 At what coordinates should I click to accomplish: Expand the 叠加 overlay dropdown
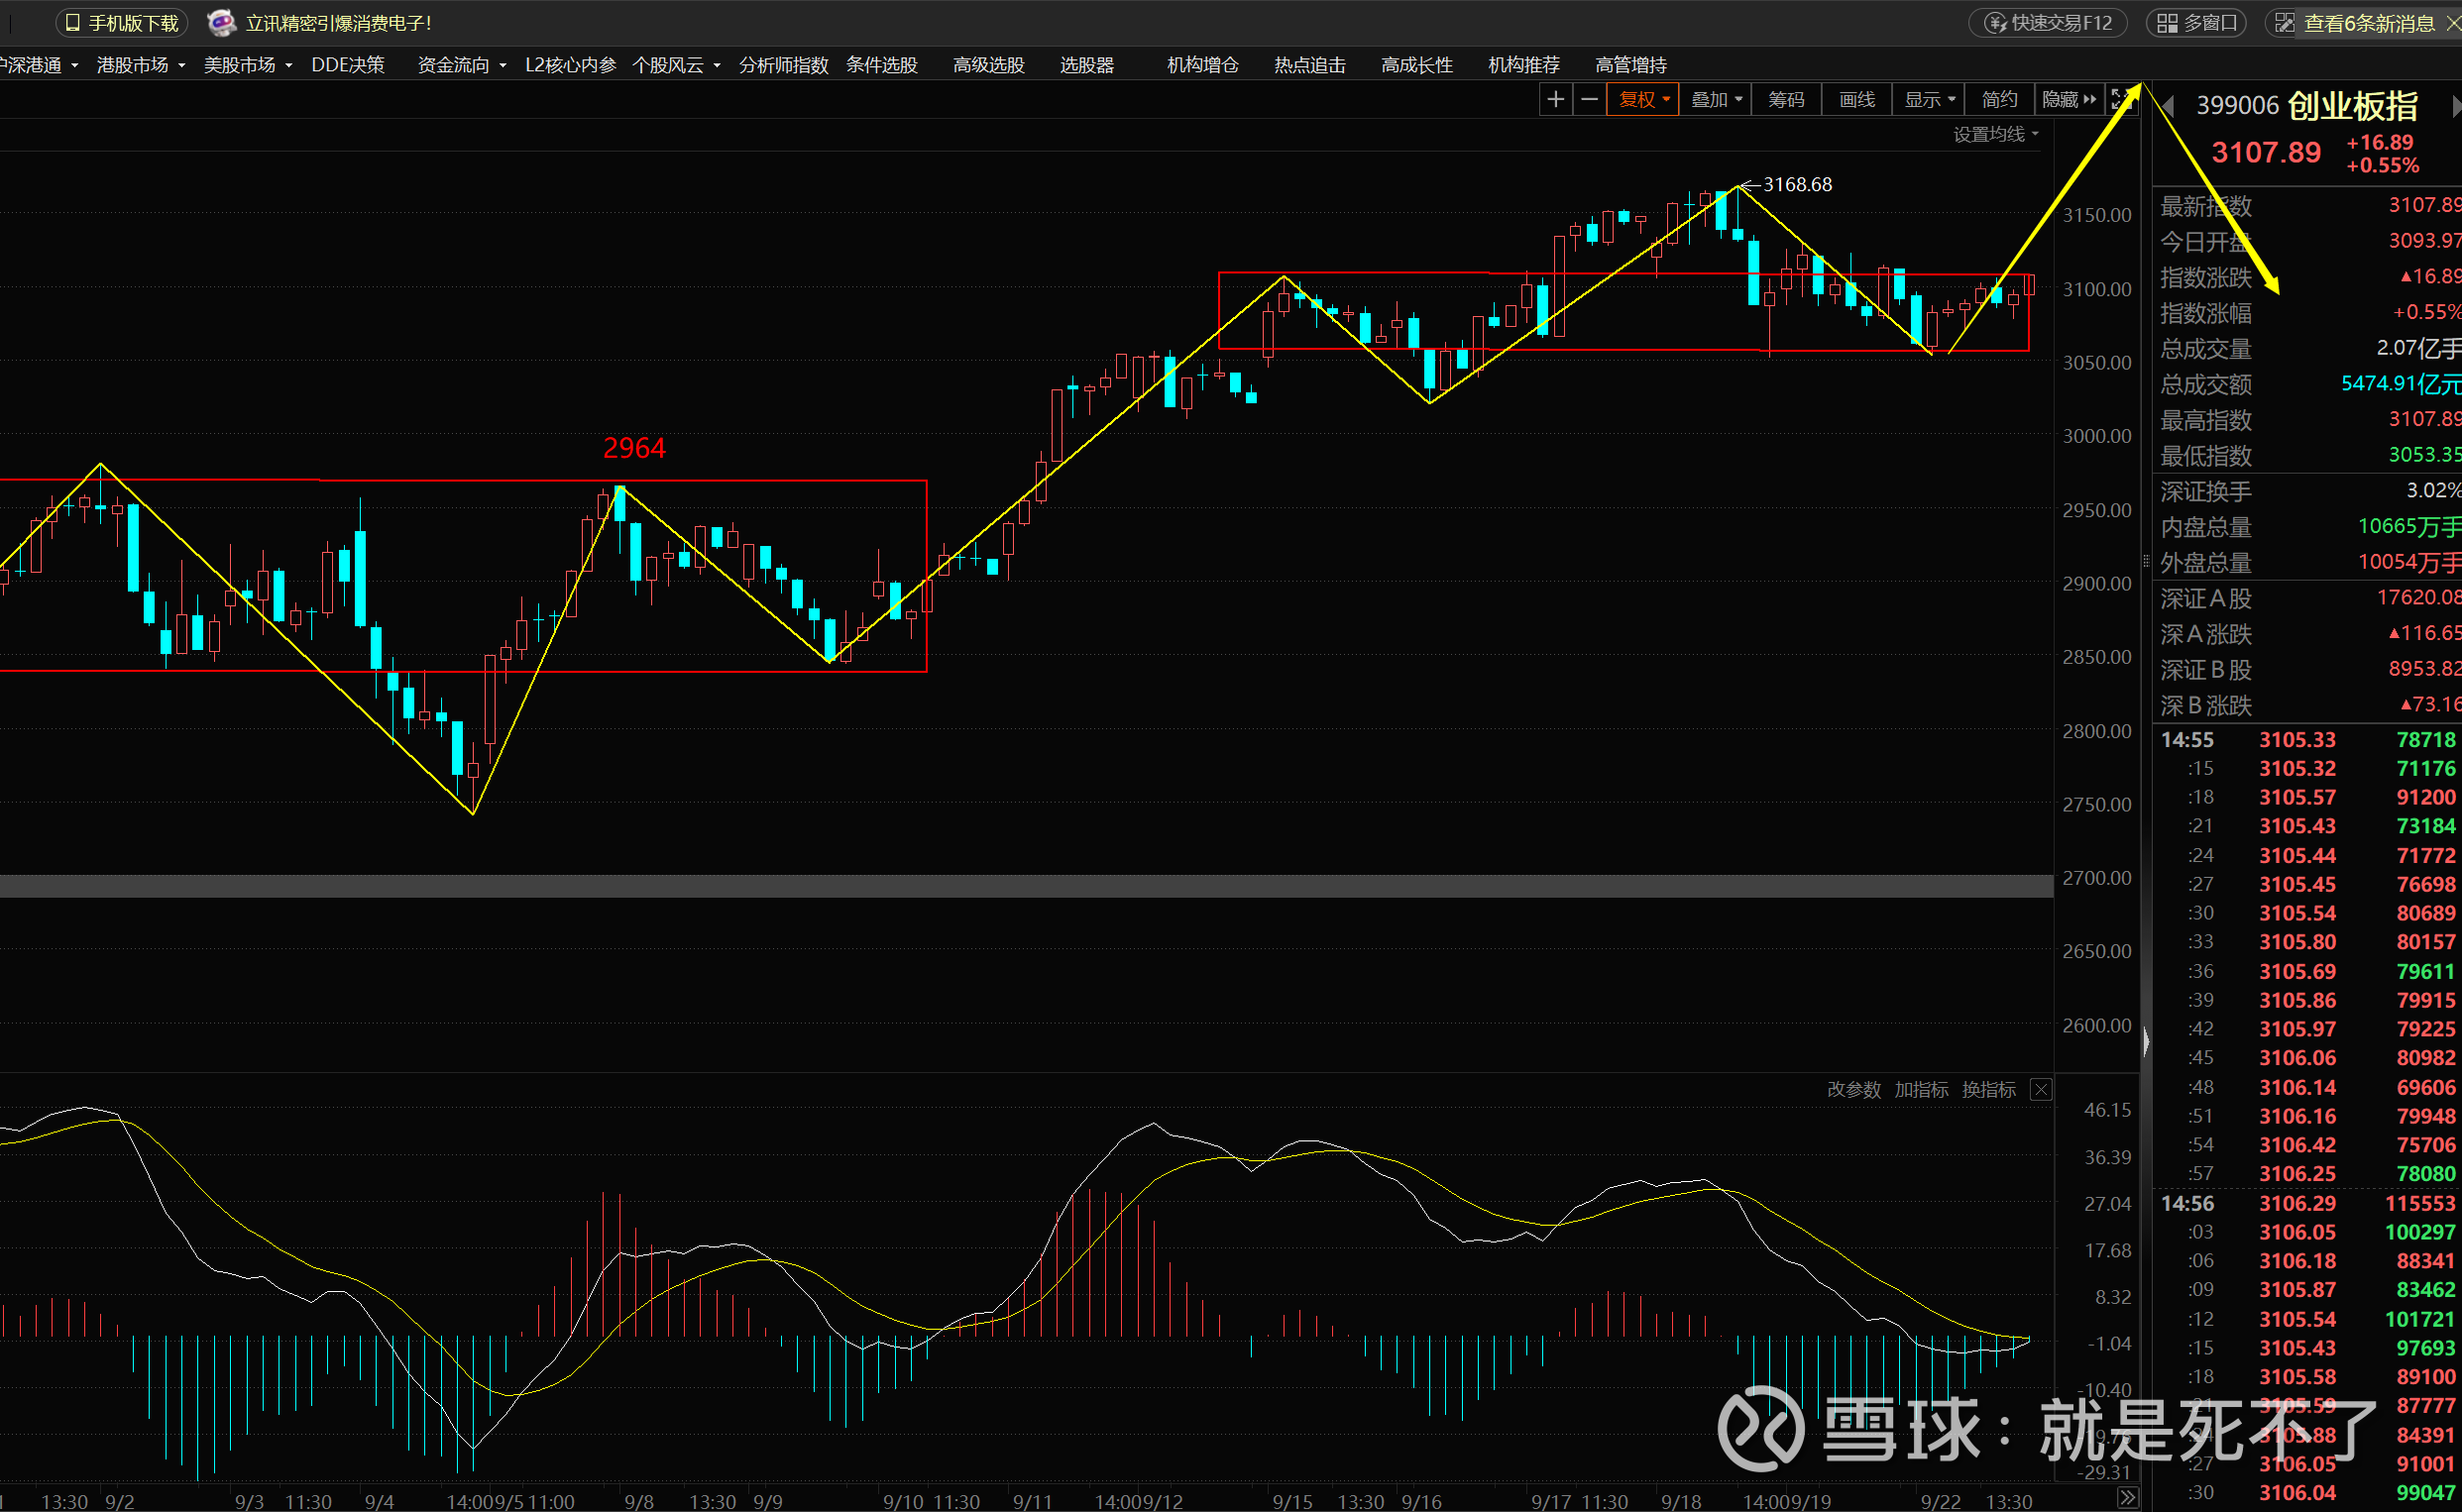[1716, 99]
